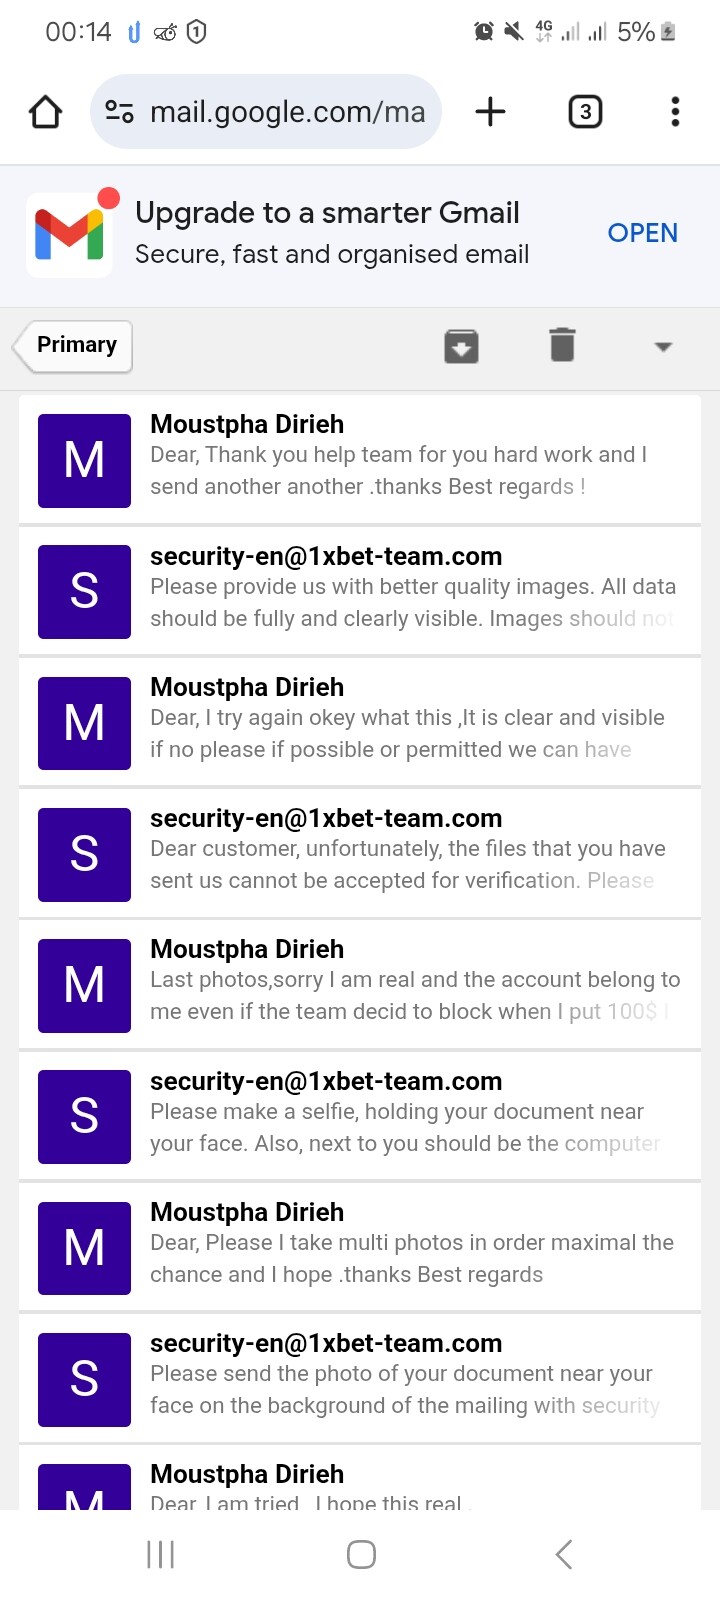Tap the browser home icon
The width and height of the screenshot is (720, 1600).
coord(45,112)
